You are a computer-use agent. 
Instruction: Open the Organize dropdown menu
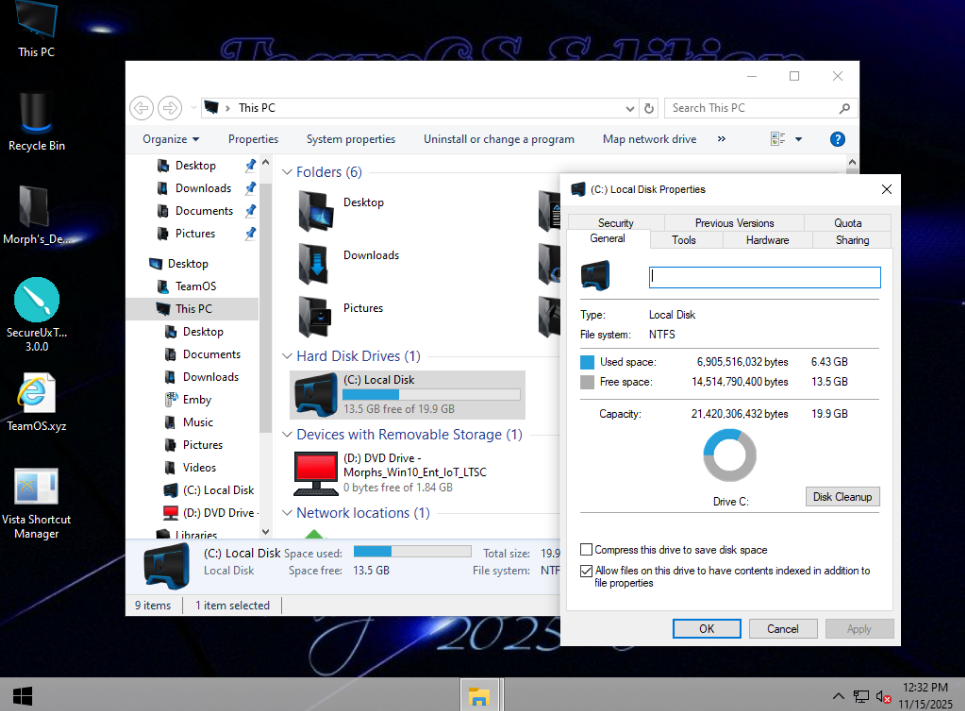point(171,139)
